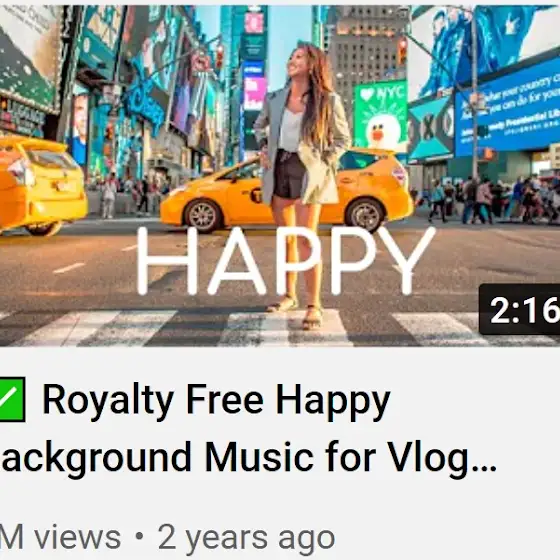
Task: Click "ackground Music for Vlog..." title line
Action: 249,457
